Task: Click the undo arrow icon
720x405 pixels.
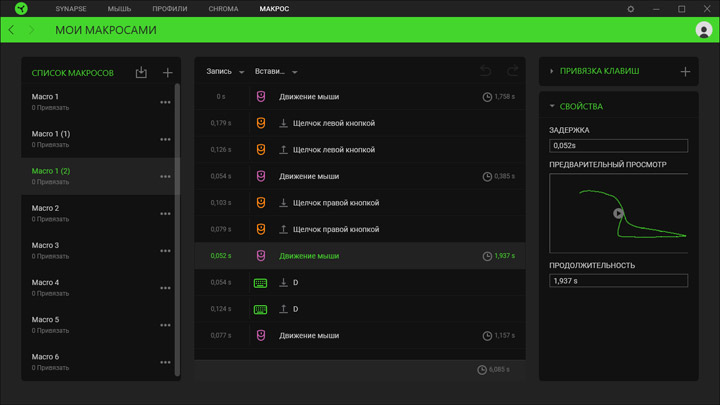Action: pos(485,71)
